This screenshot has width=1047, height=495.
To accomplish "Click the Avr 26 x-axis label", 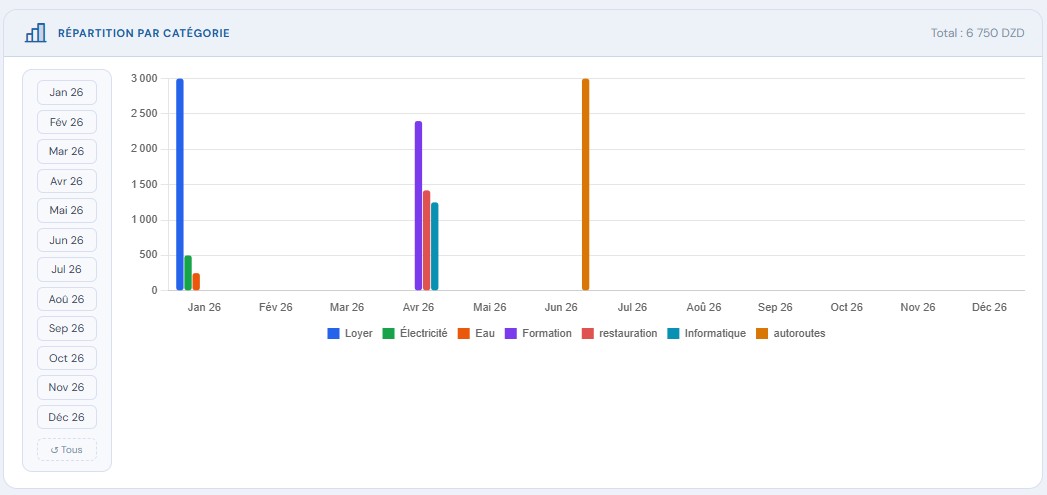I will coord(419,307).
